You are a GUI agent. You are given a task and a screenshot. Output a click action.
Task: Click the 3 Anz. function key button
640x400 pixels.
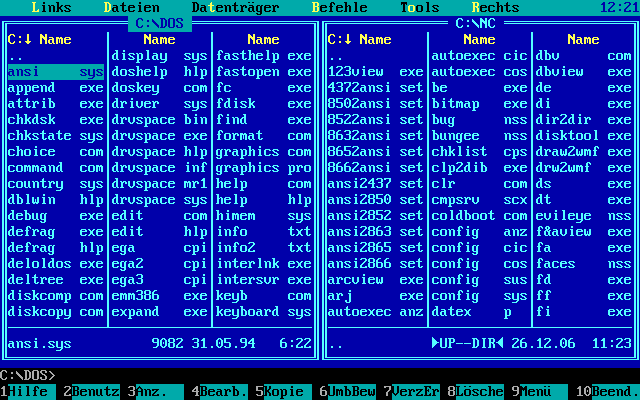tap(156, 392)
